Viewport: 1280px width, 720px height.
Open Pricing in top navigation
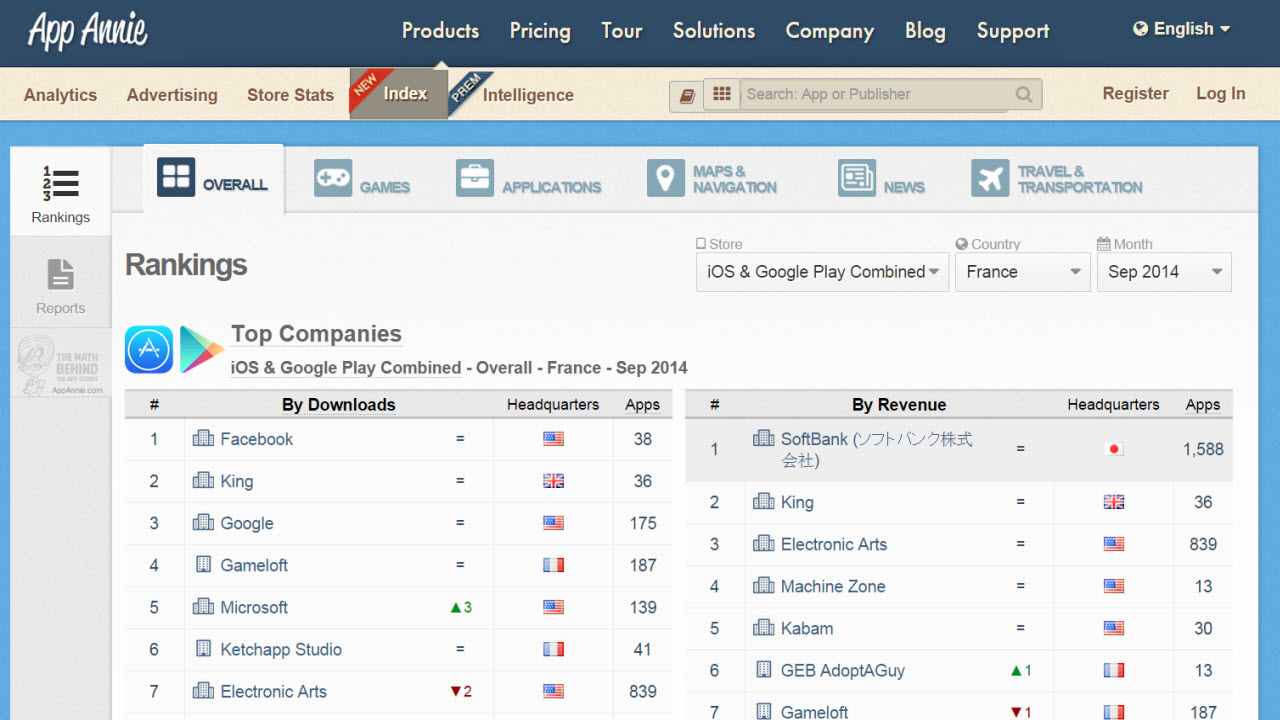(540, 31)
